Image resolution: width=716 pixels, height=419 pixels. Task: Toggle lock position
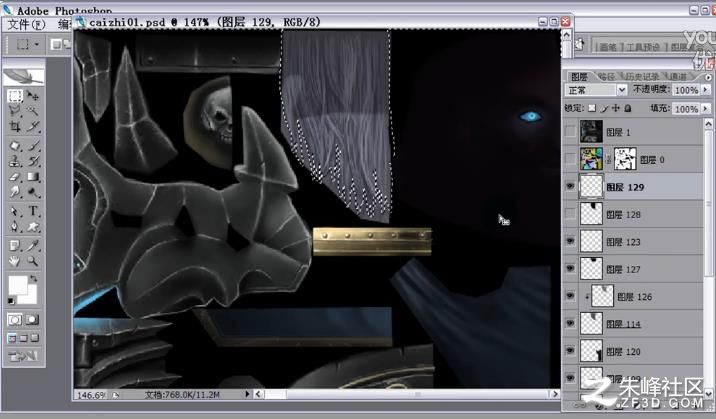(x=616, y=108)
